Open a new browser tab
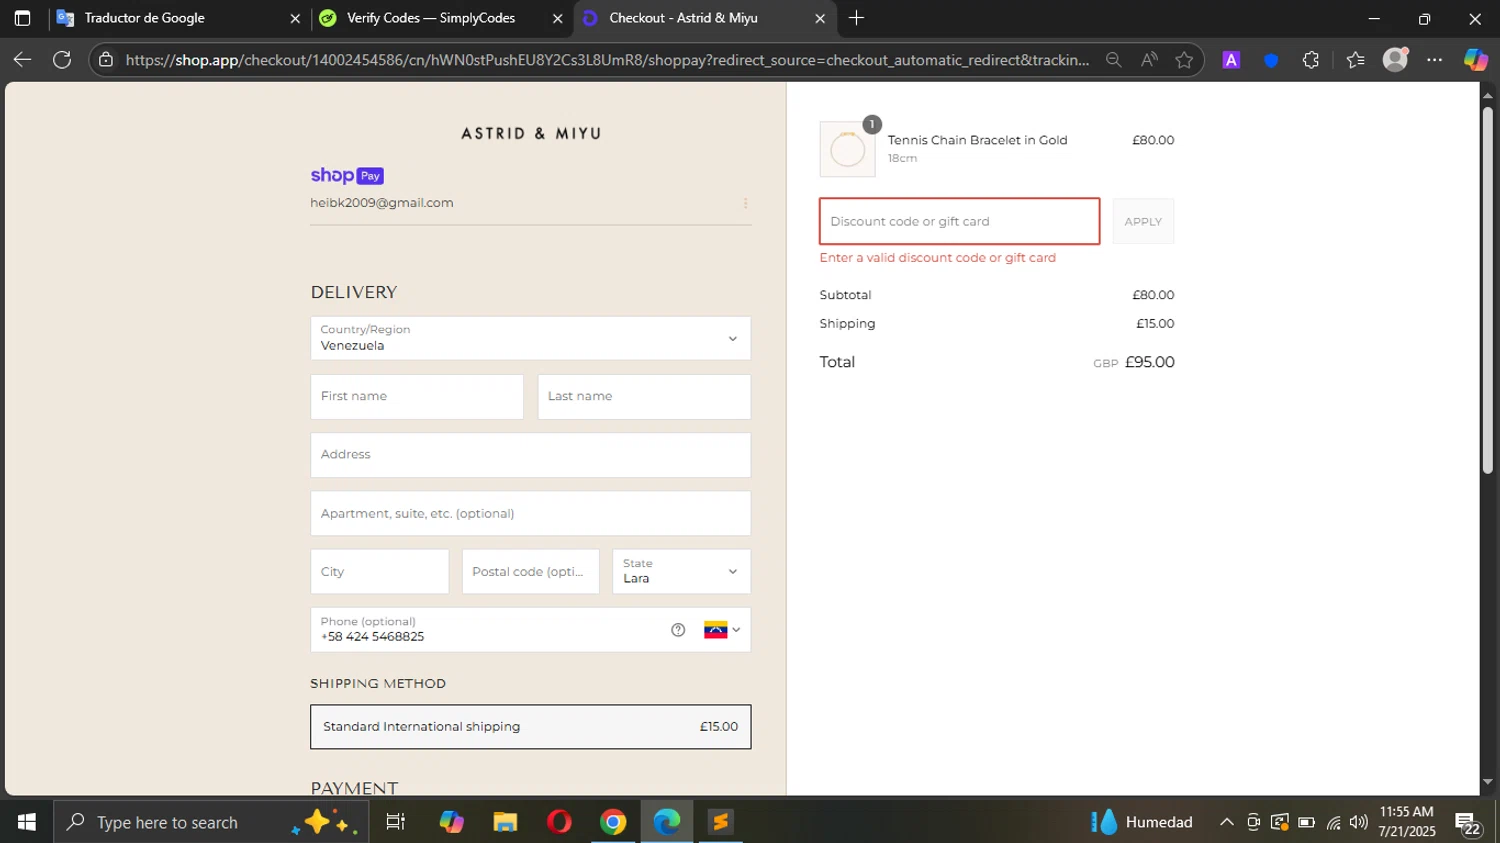The width and height of the screenshot is (1500, 843). 856,18
